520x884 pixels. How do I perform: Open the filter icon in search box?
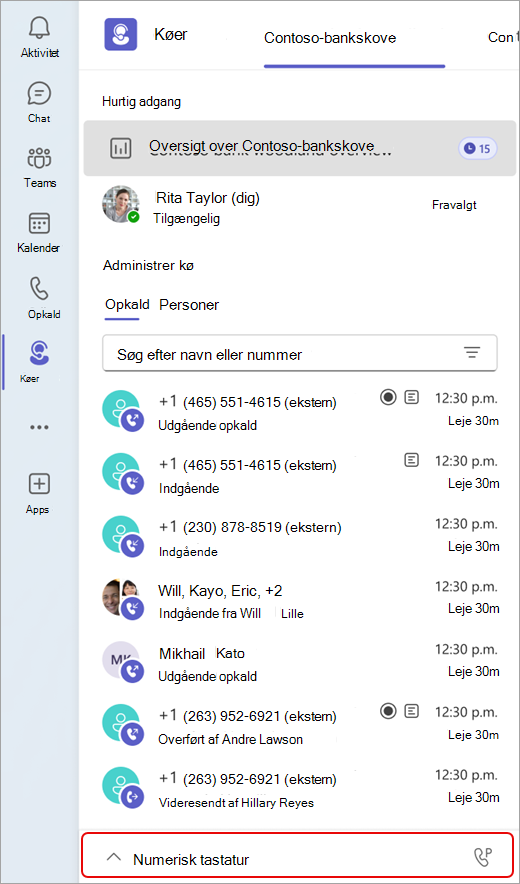pos(471,353)
